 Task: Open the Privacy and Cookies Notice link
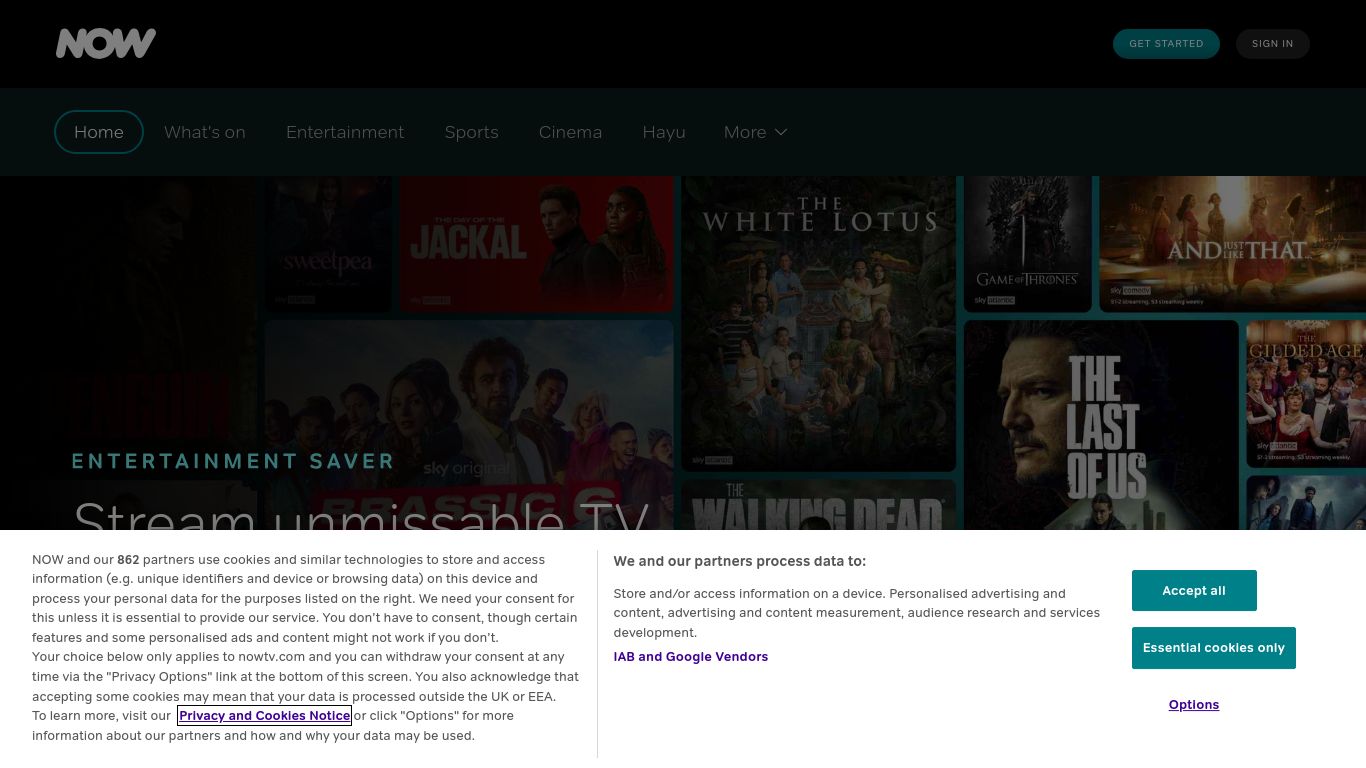tap(265, 715)
